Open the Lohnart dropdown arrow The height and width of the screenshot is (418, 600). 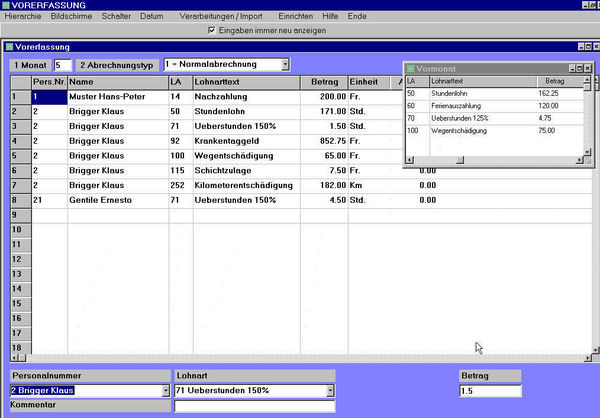pos(330,390)
